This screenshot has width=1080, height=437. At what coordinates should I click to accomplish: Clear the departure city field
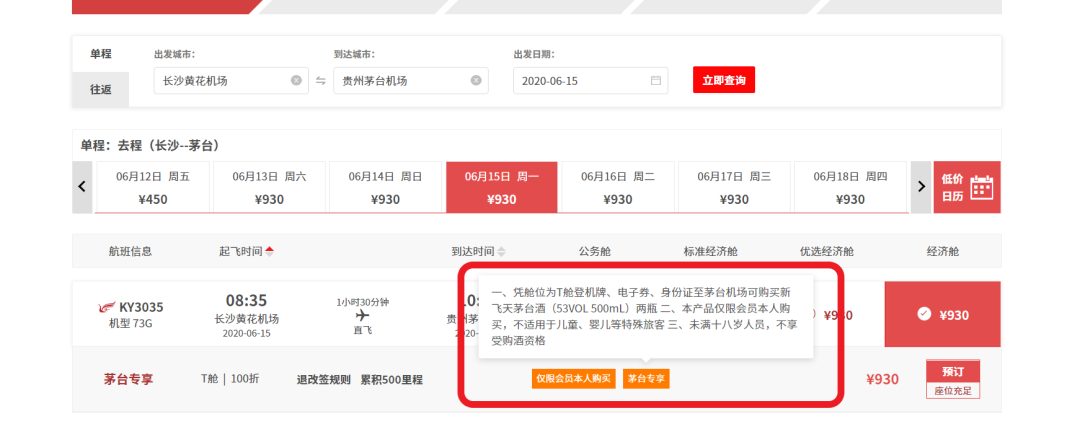[x=296, y=81]
